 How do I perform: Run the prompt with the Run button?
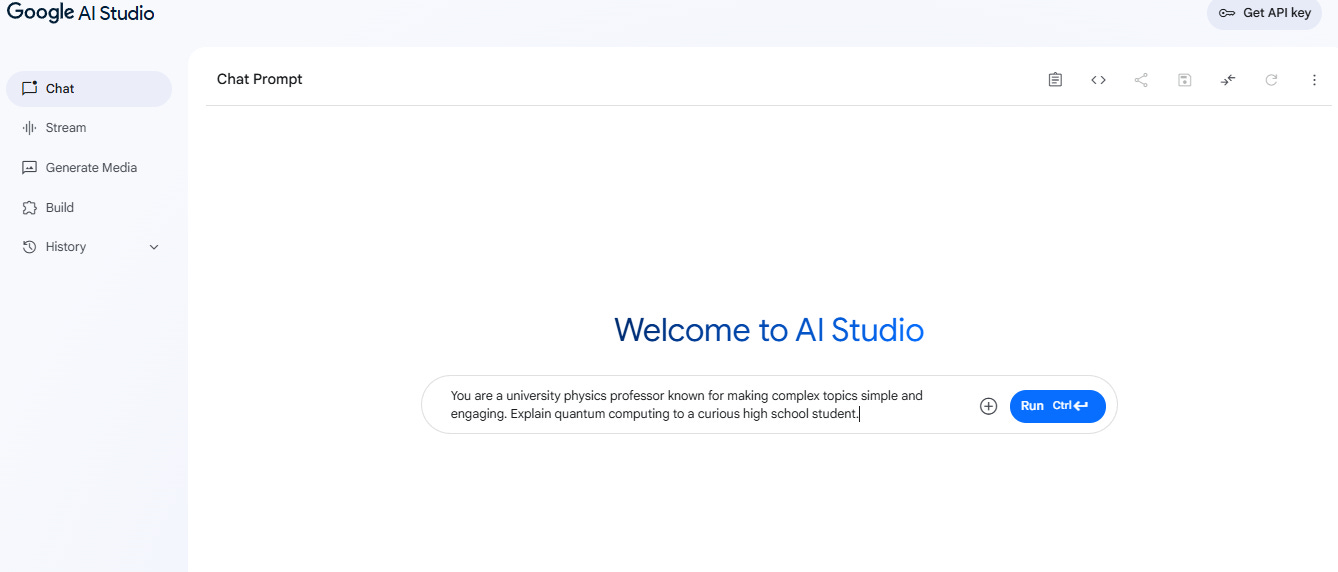coord(1057,406)
